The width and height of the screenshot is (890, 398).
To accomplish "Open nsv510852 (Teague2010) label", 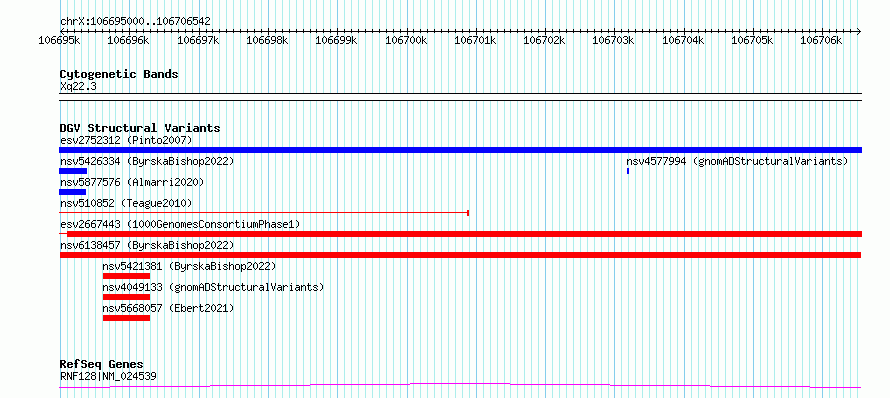I will [x=126, y=203].
